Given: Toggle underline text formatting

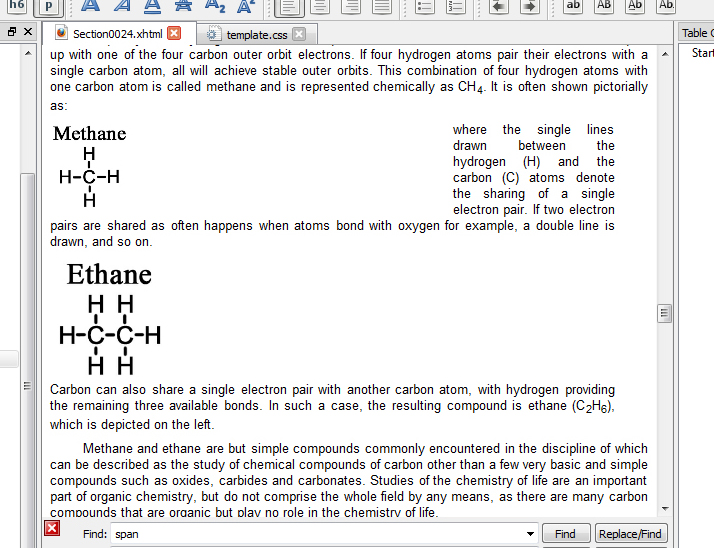Looking at the screenshot, I should 153,6.
